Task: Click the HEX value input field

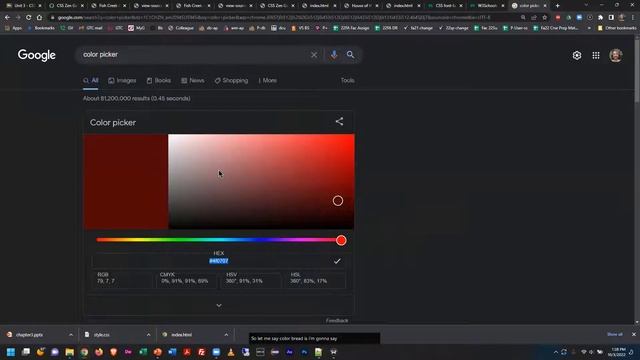Action: point(219,261)
